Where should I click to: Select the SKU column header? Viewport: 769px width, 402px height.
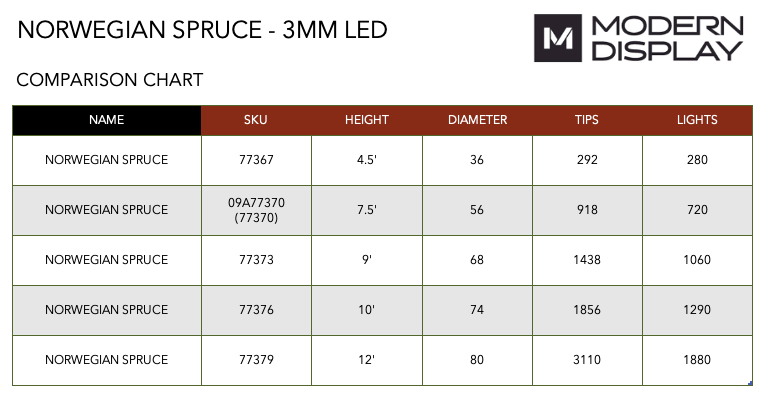[256, 120]
